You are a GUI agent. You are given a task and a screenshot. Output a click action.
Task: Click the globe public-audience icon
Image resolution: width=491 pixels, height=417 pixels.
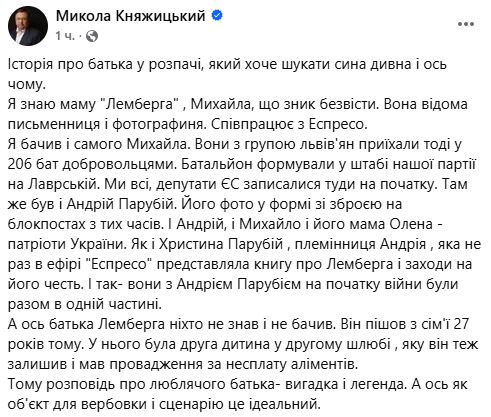click(x=92, y=36)
